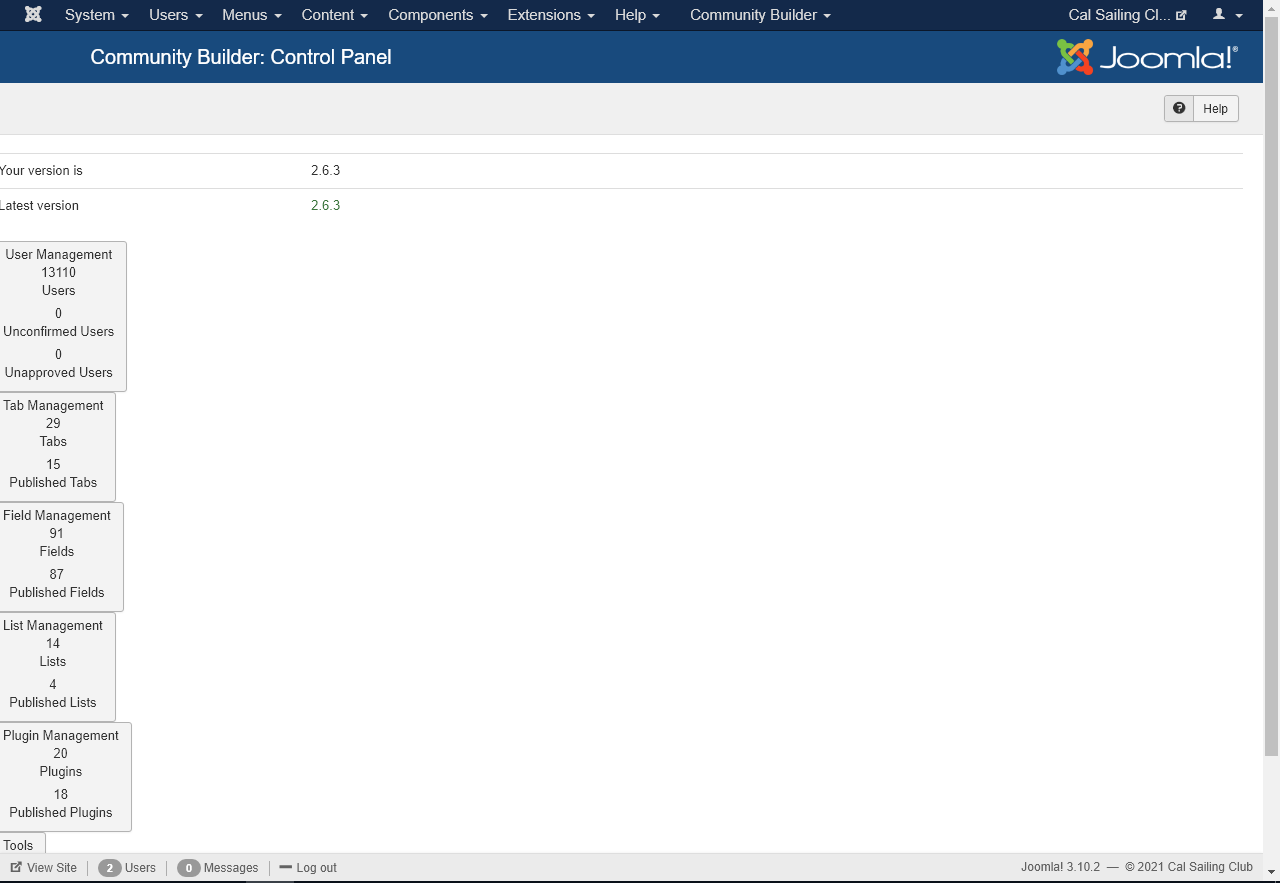Click Published Tabs label

coord(53,482)
